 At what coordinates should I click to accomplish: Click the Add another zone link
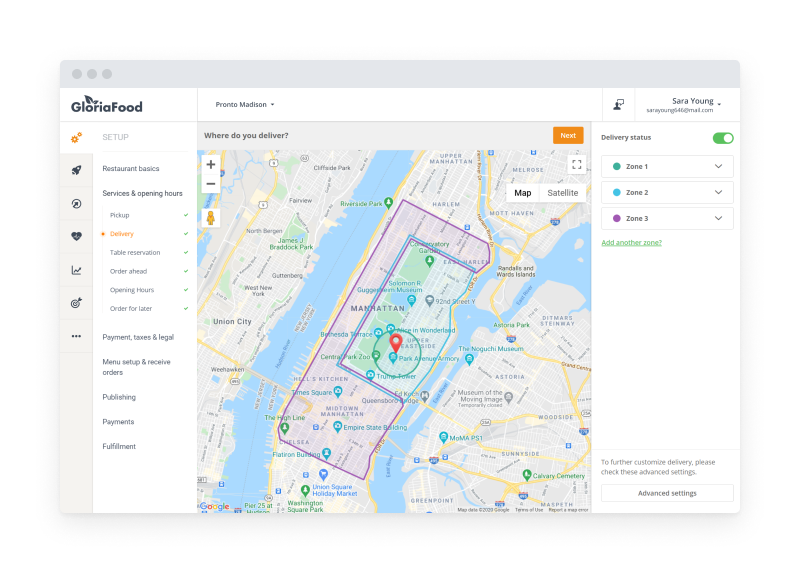coord(631,242)
